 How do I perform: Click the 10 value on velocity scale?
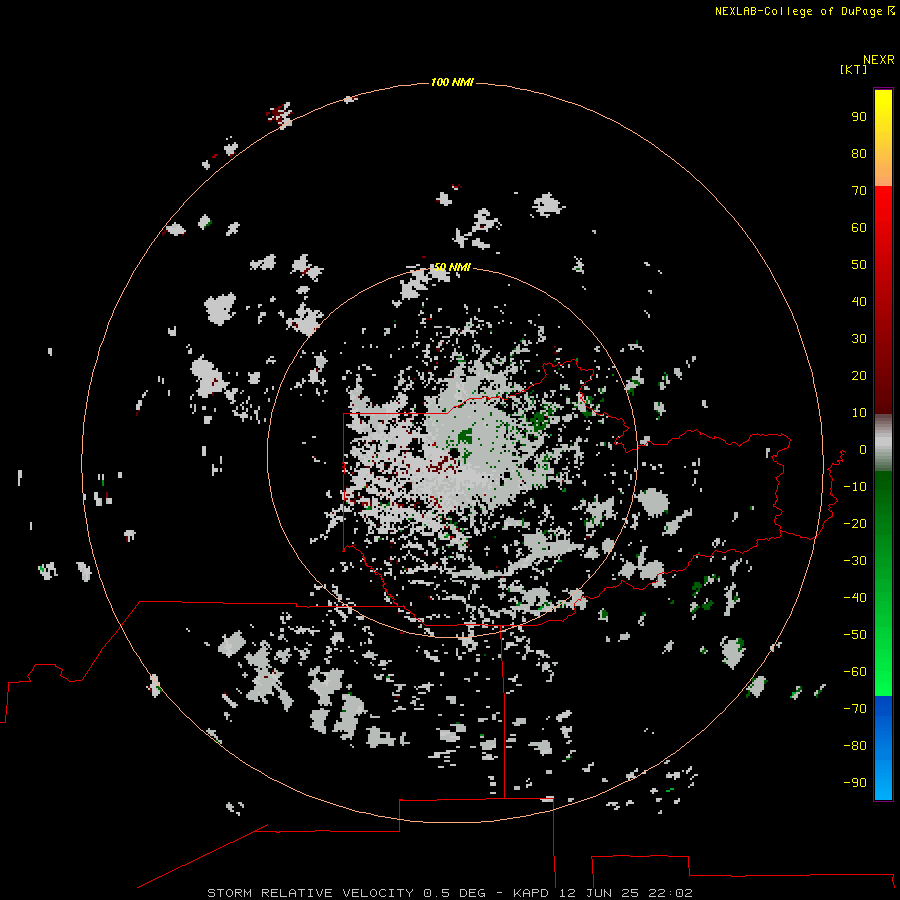click(x=859, y=413)
